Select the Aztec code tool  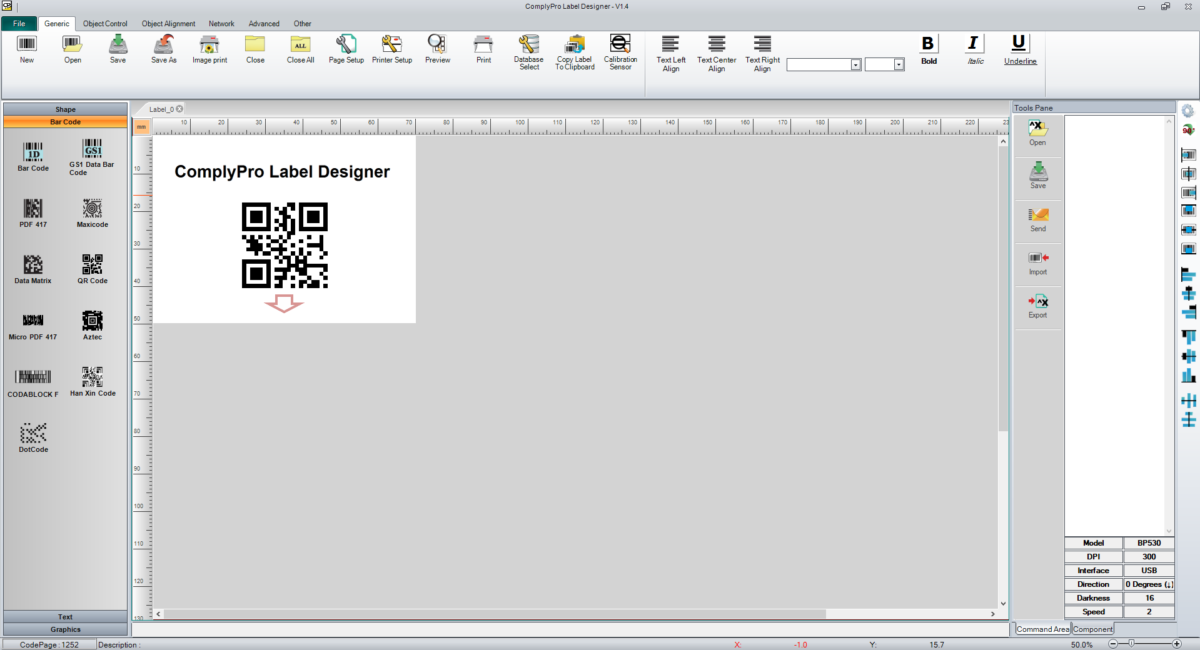[92, 326]
